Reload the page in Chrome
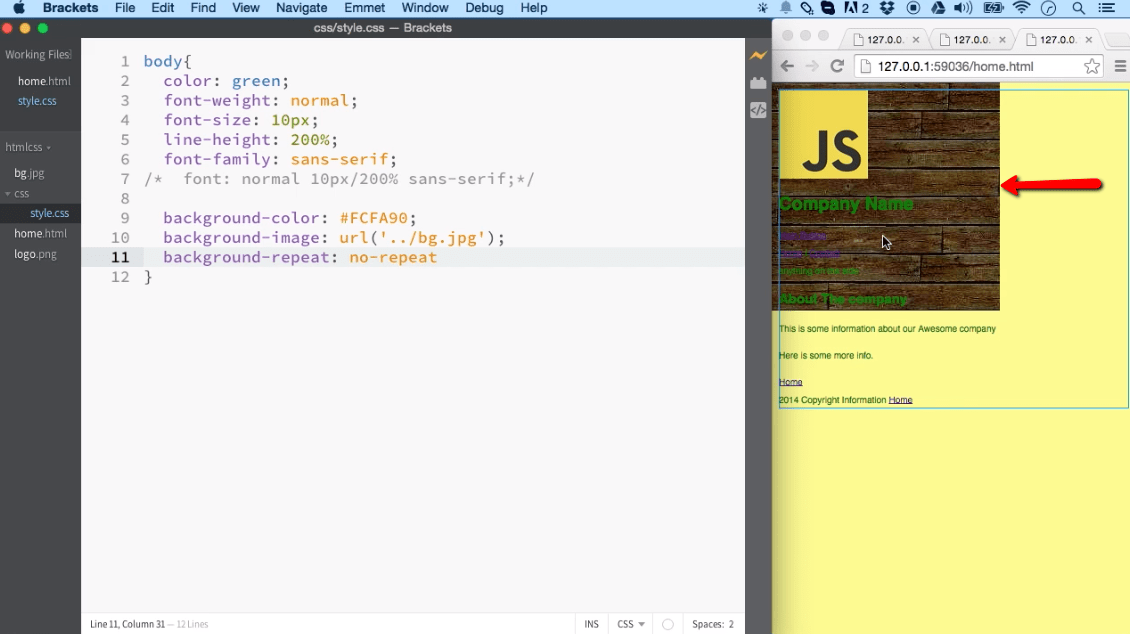The width and height of the screenshot is (1130, 634). 838,66
